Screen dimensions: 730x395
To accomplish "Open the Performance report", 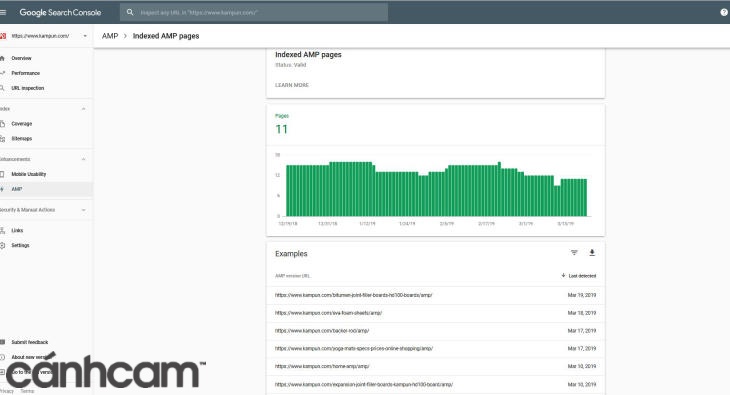I will pyautogui.click(x=26, y=73).
